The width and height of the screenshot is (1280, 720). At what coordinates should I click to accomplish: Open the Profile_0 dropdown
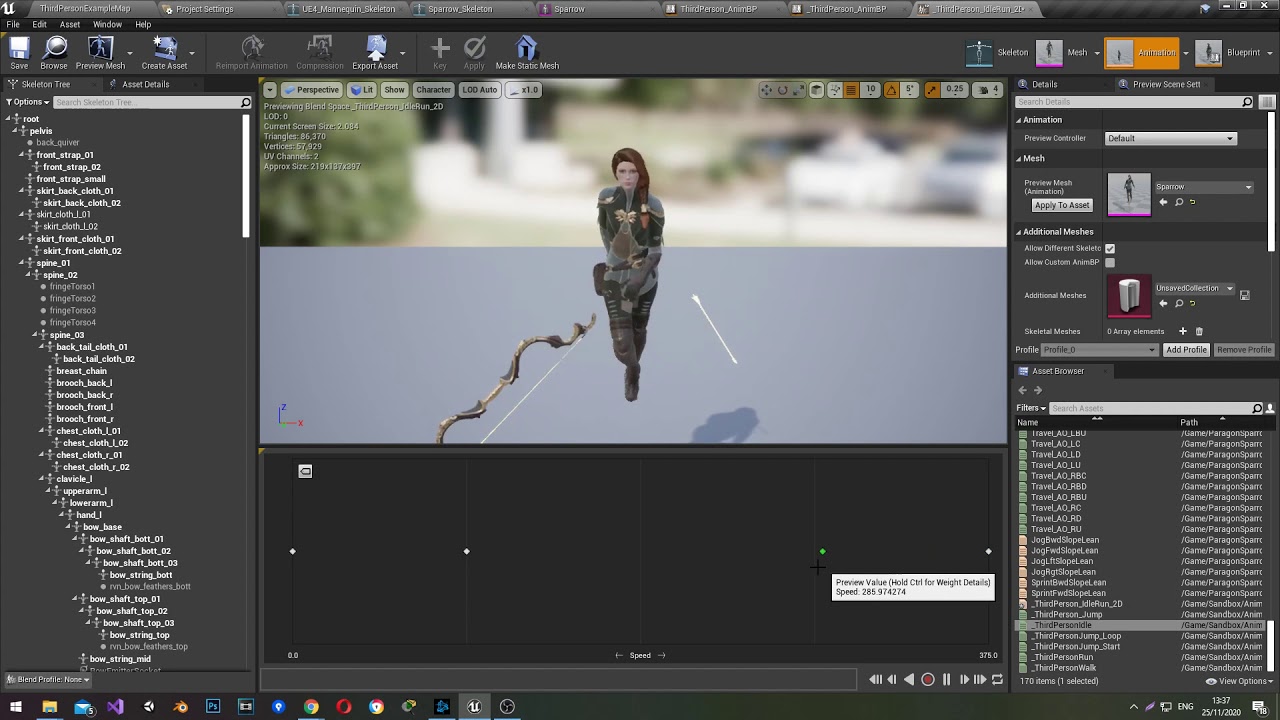tap(1099, 350)
